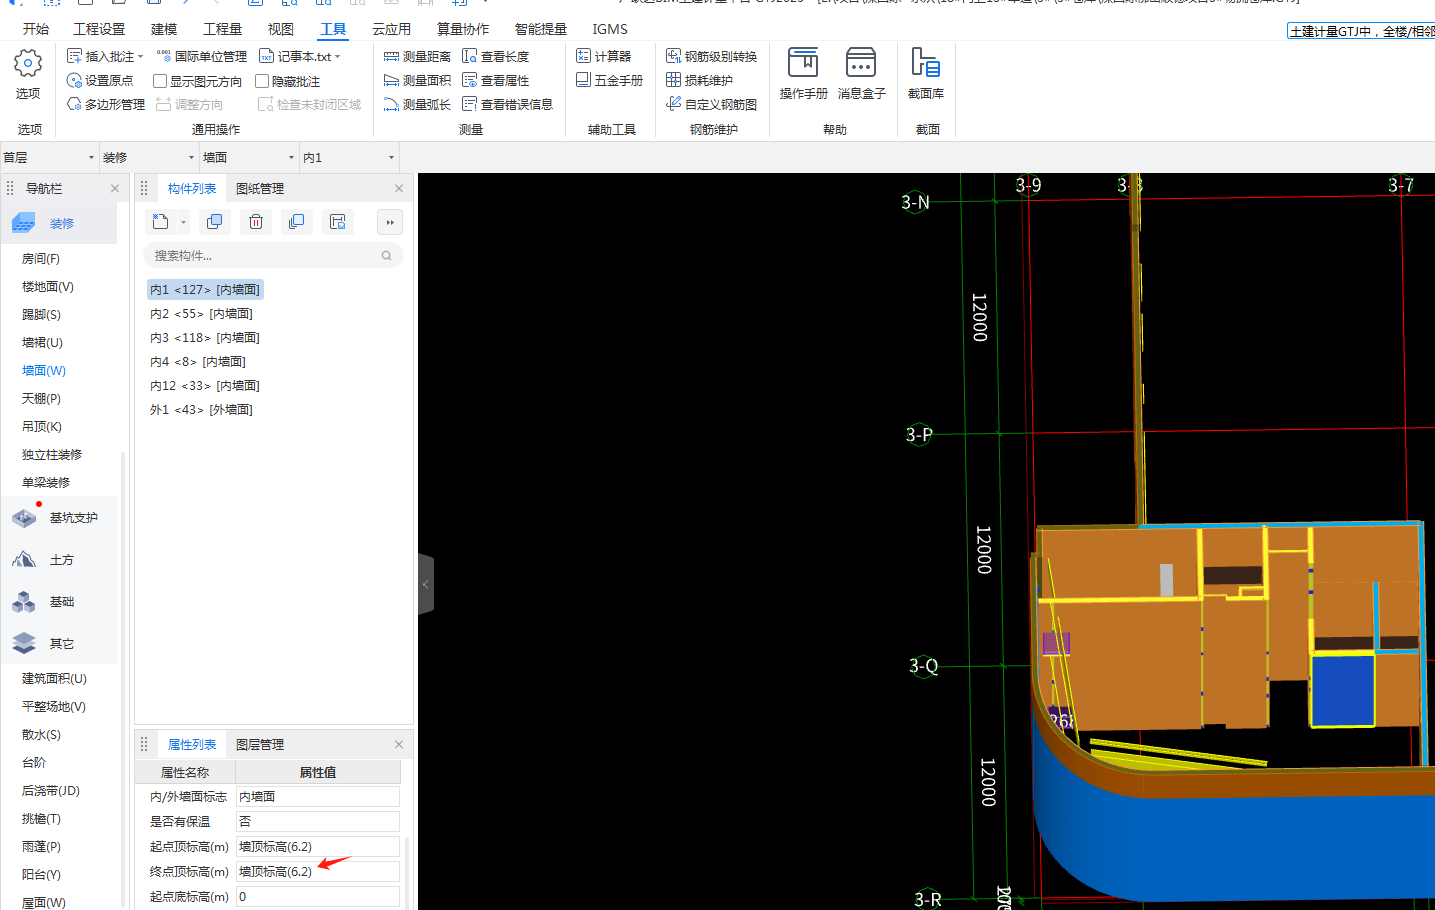Click 查看长度 view length tool
This screenshot has height=910, width=1435.
click(495, 56)
